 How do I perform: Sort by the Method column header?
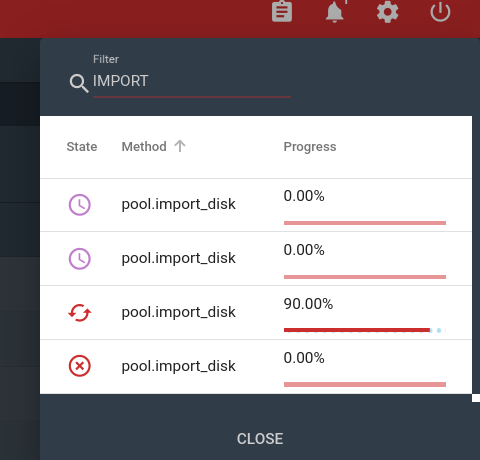point(144,147)
